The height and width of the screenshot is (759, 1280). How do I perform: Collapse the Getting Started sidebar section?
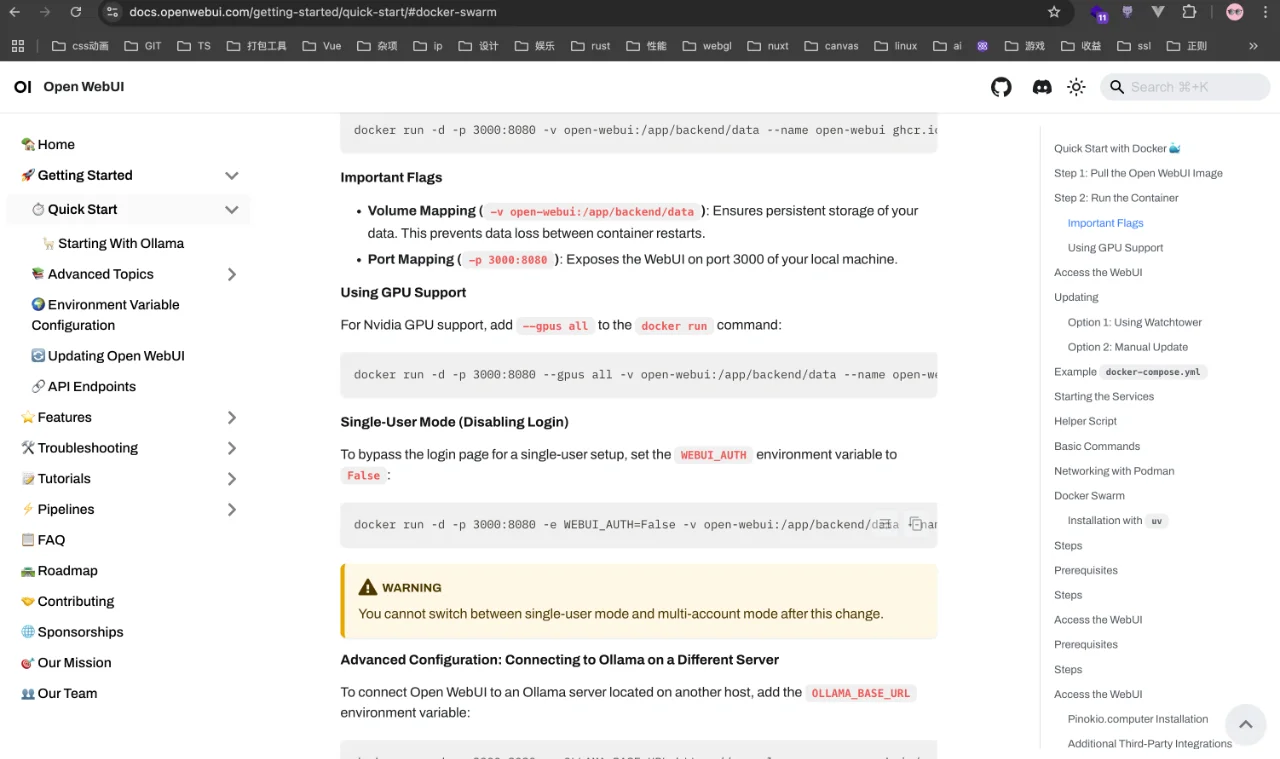(x=232, y=176)
